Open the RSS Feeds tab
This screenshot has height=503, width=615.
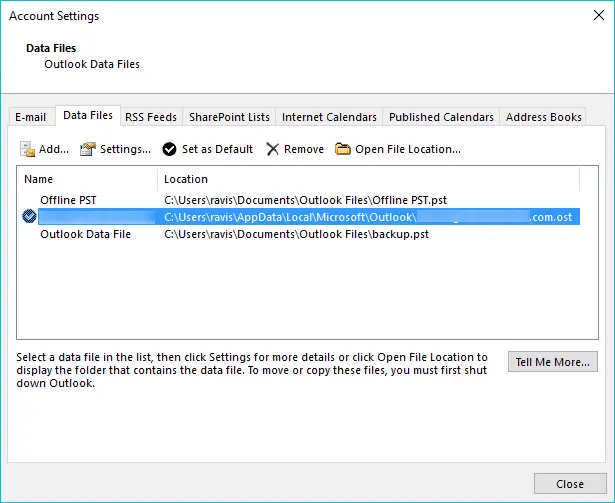pos(150,117)
